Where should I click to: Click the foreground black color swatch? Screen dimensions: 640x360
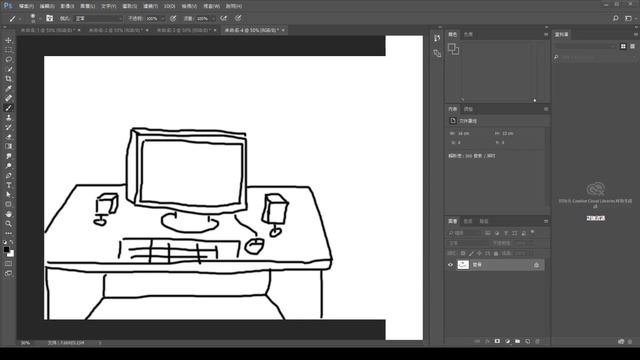[x=7, y=249]
